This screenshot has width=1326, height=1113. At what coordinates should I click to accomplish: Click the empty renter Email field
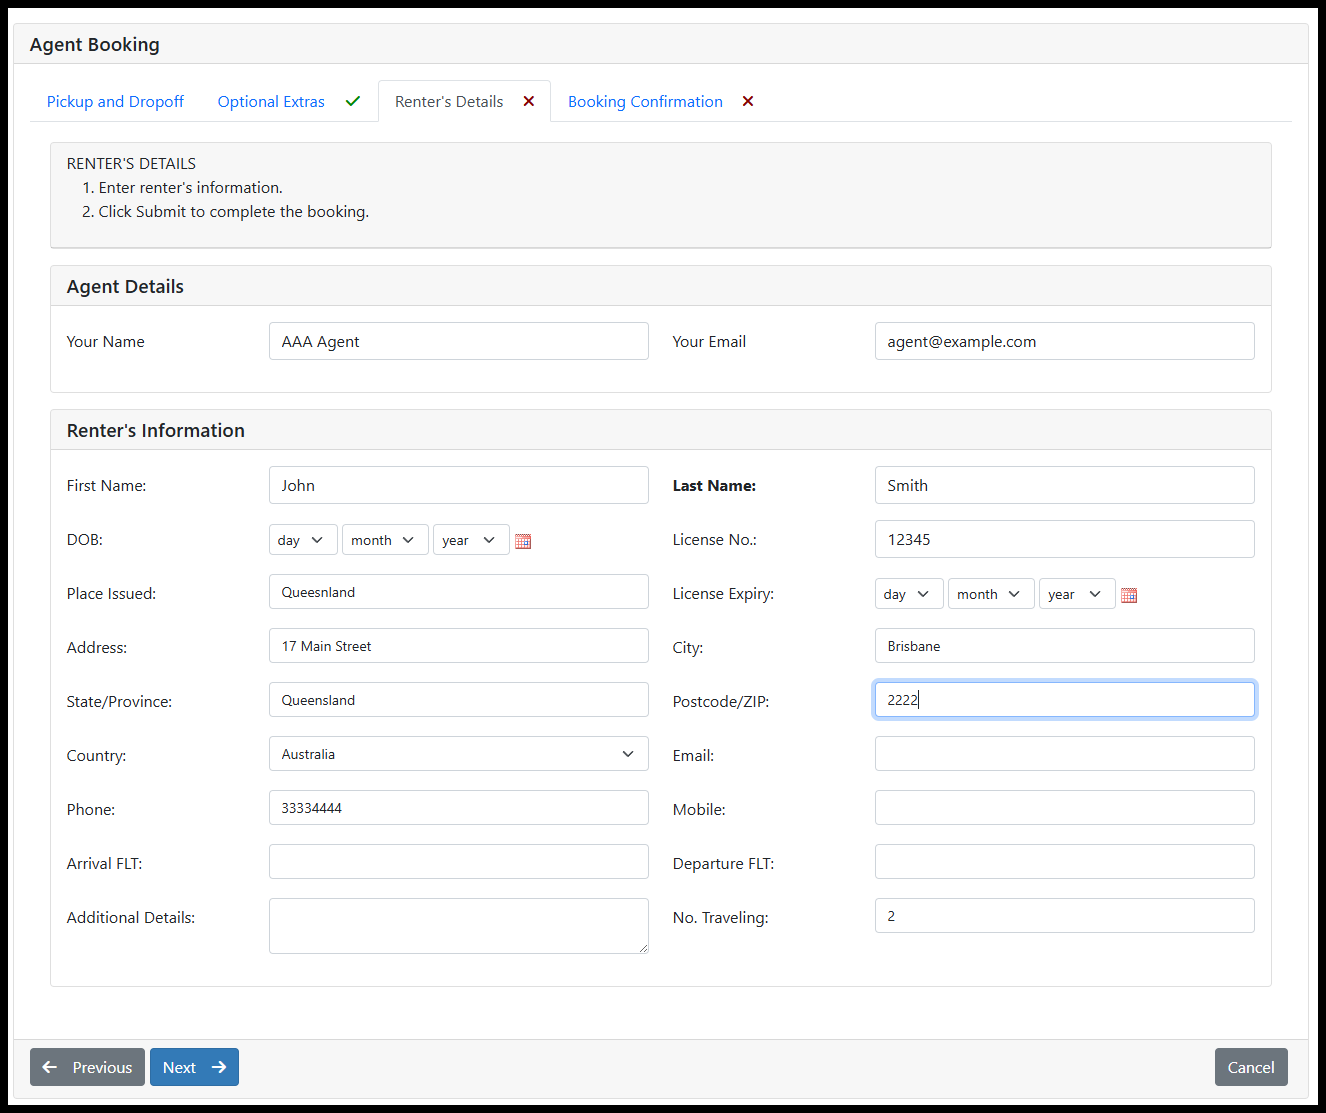[x=1065, y=754]
